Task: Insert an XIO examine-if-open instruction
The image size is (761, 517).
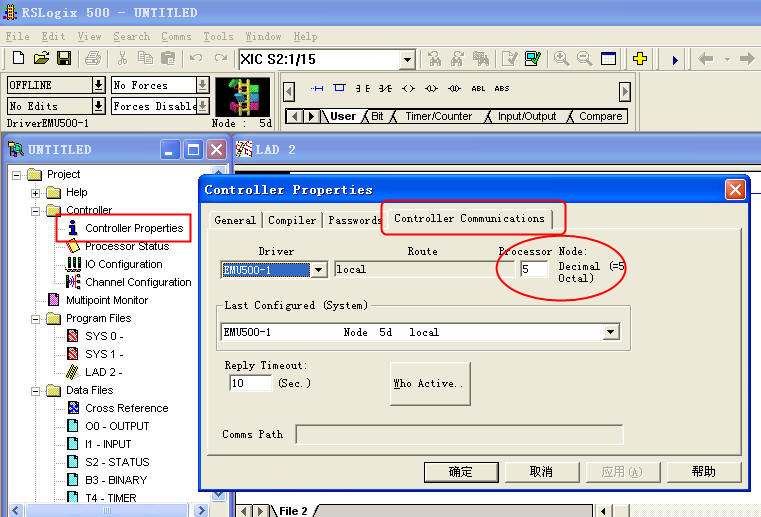Action: tap(385, 88)
